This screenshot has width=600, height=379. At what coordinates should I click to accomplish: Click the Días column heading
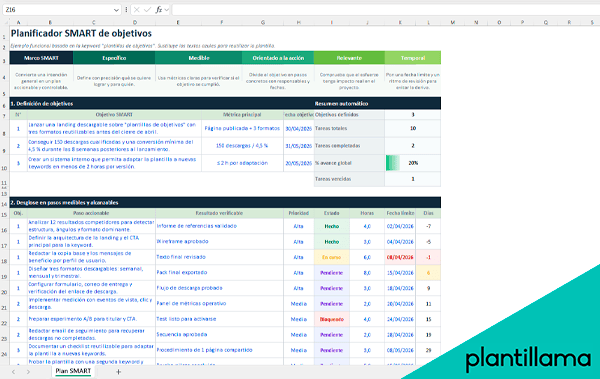click(x=428, y=213)
